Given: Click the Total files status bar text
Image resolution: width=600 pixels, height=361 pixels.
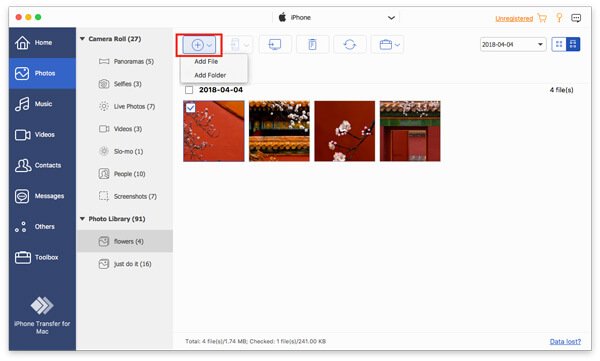Looking at the screenshot, I should [x=255, y=341].
